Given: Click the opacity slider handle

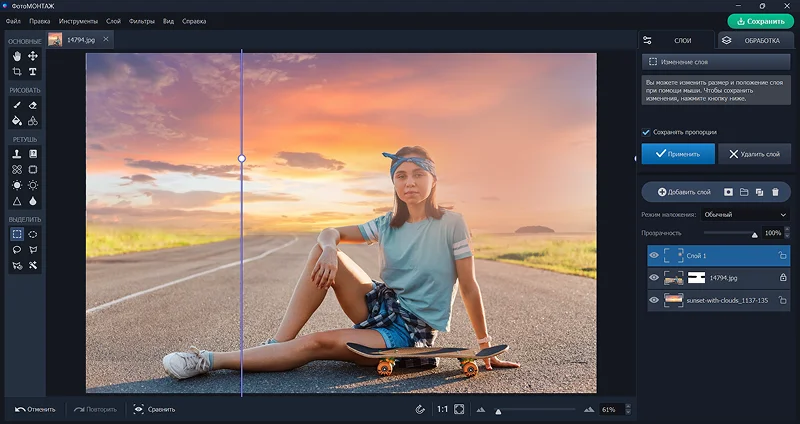Looking at the screenshot, I should (x=755, y=235).
